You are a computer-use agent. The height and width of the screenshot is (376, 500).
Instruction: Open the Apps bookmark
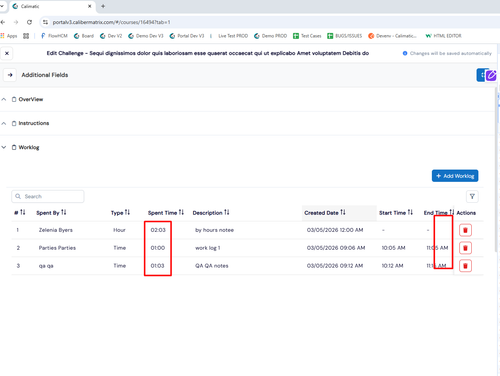pos(9,36)
